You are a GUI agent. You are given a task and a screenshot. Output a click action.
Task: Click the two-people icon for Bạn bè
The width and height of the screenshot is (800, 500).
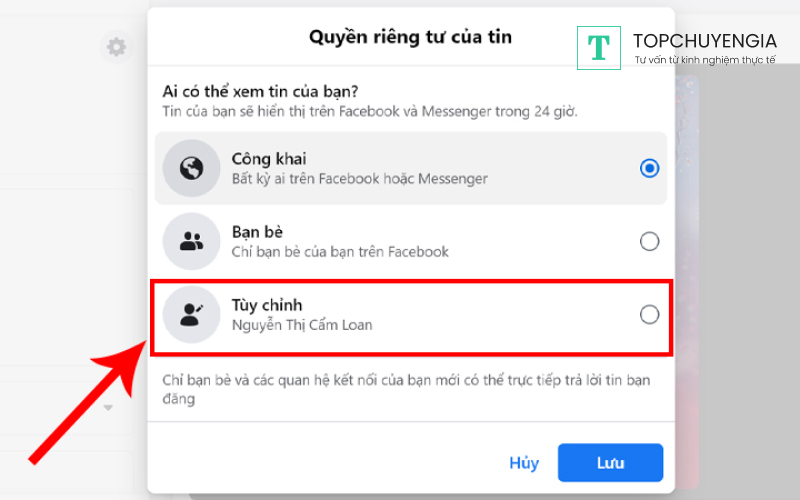click(x=191, y=241)
